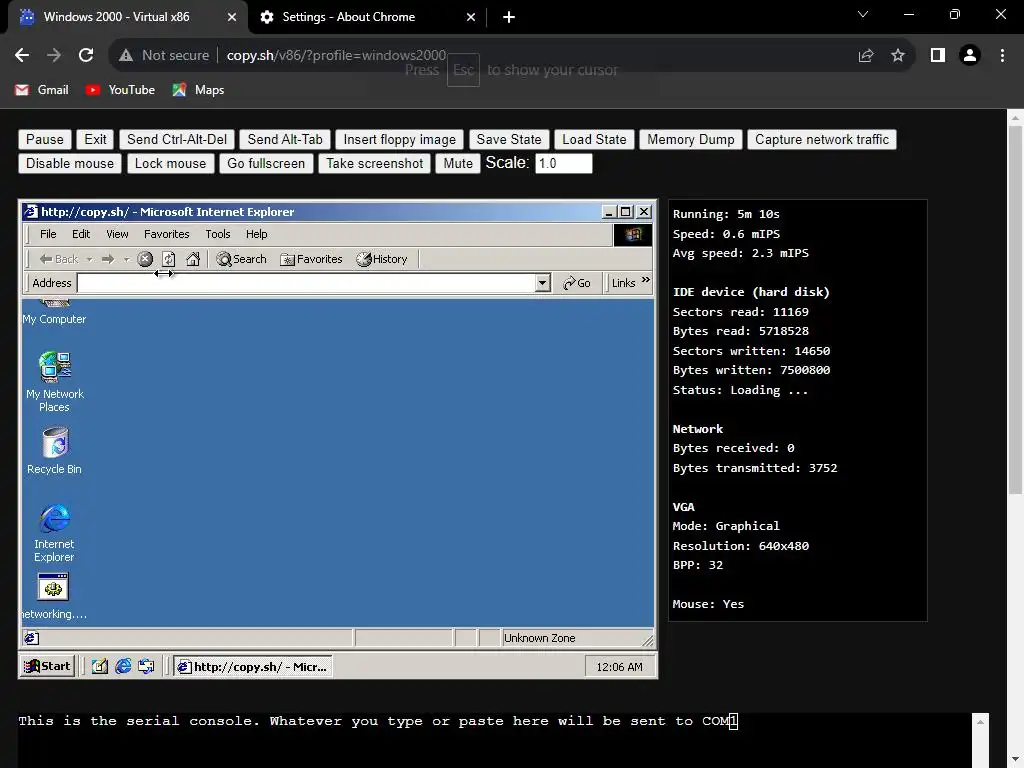Switch to Settings - About Chrome tab

367,17
